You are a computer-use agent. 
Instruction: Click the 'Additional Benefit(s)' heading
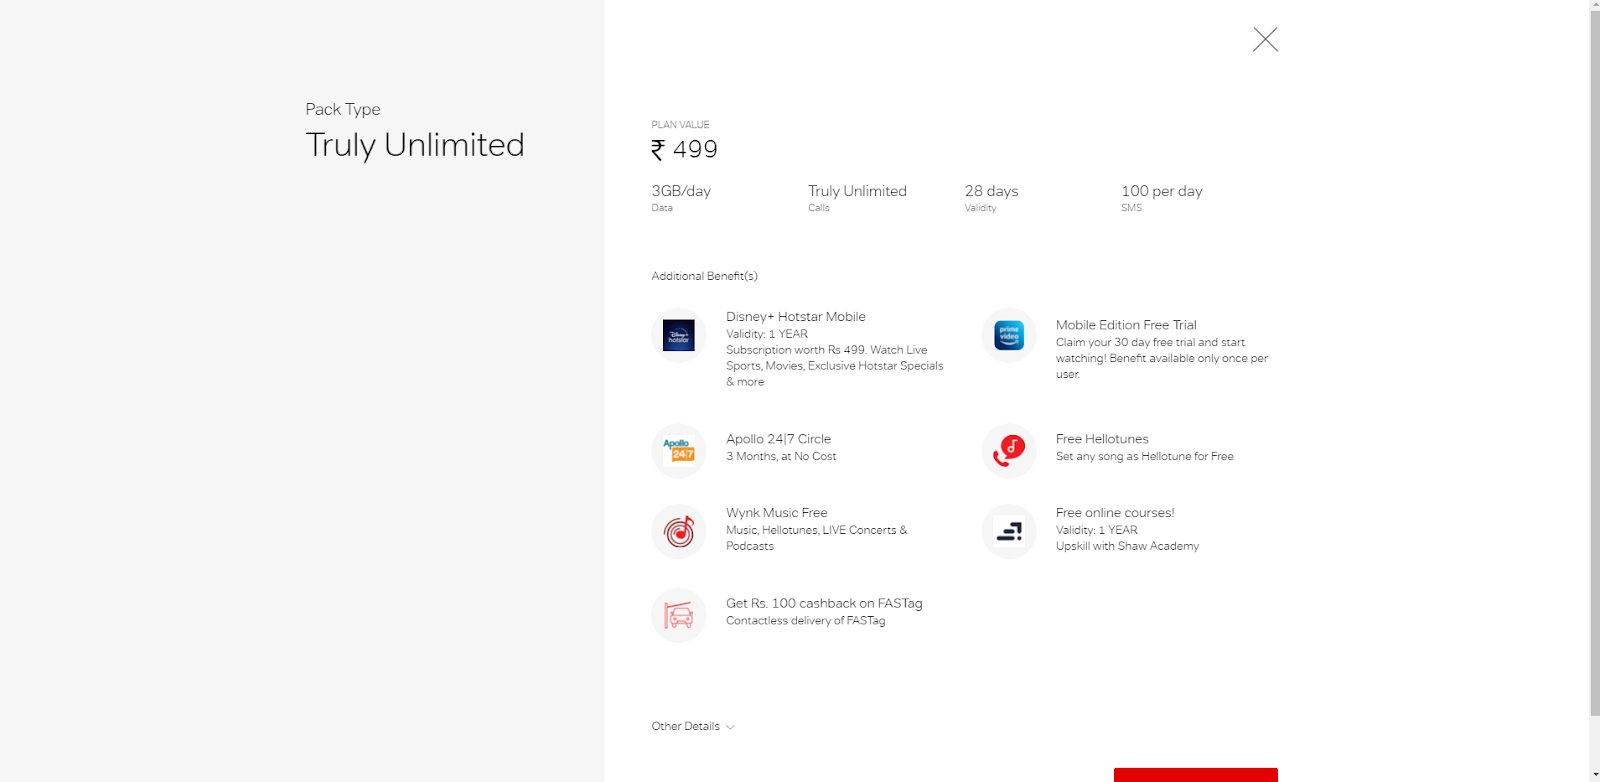click(x=704, y=276)
